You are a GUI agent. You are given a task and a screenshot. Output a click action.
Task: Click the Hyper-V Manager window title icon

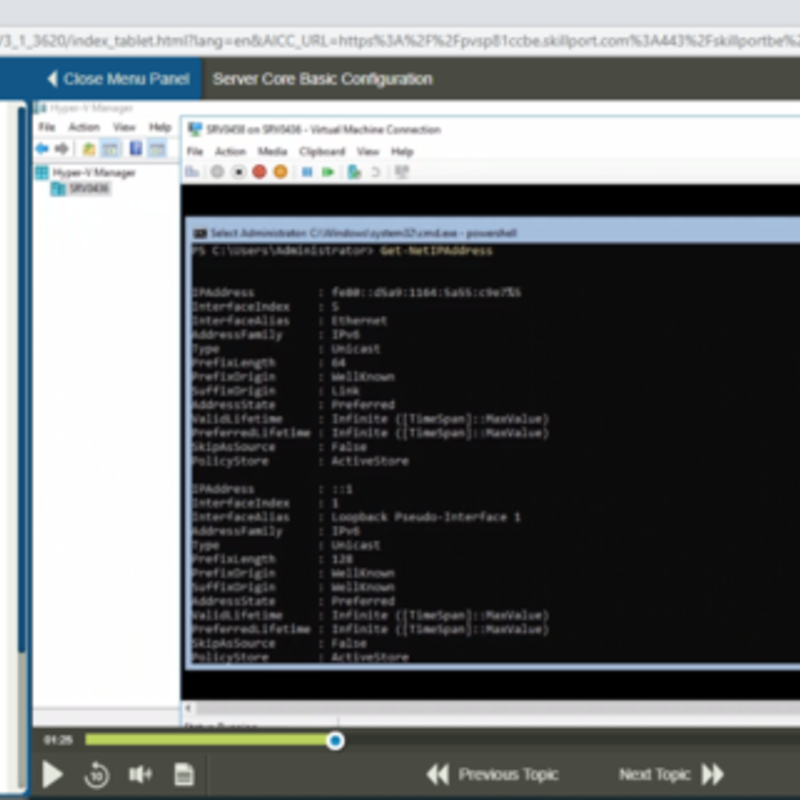41,108
